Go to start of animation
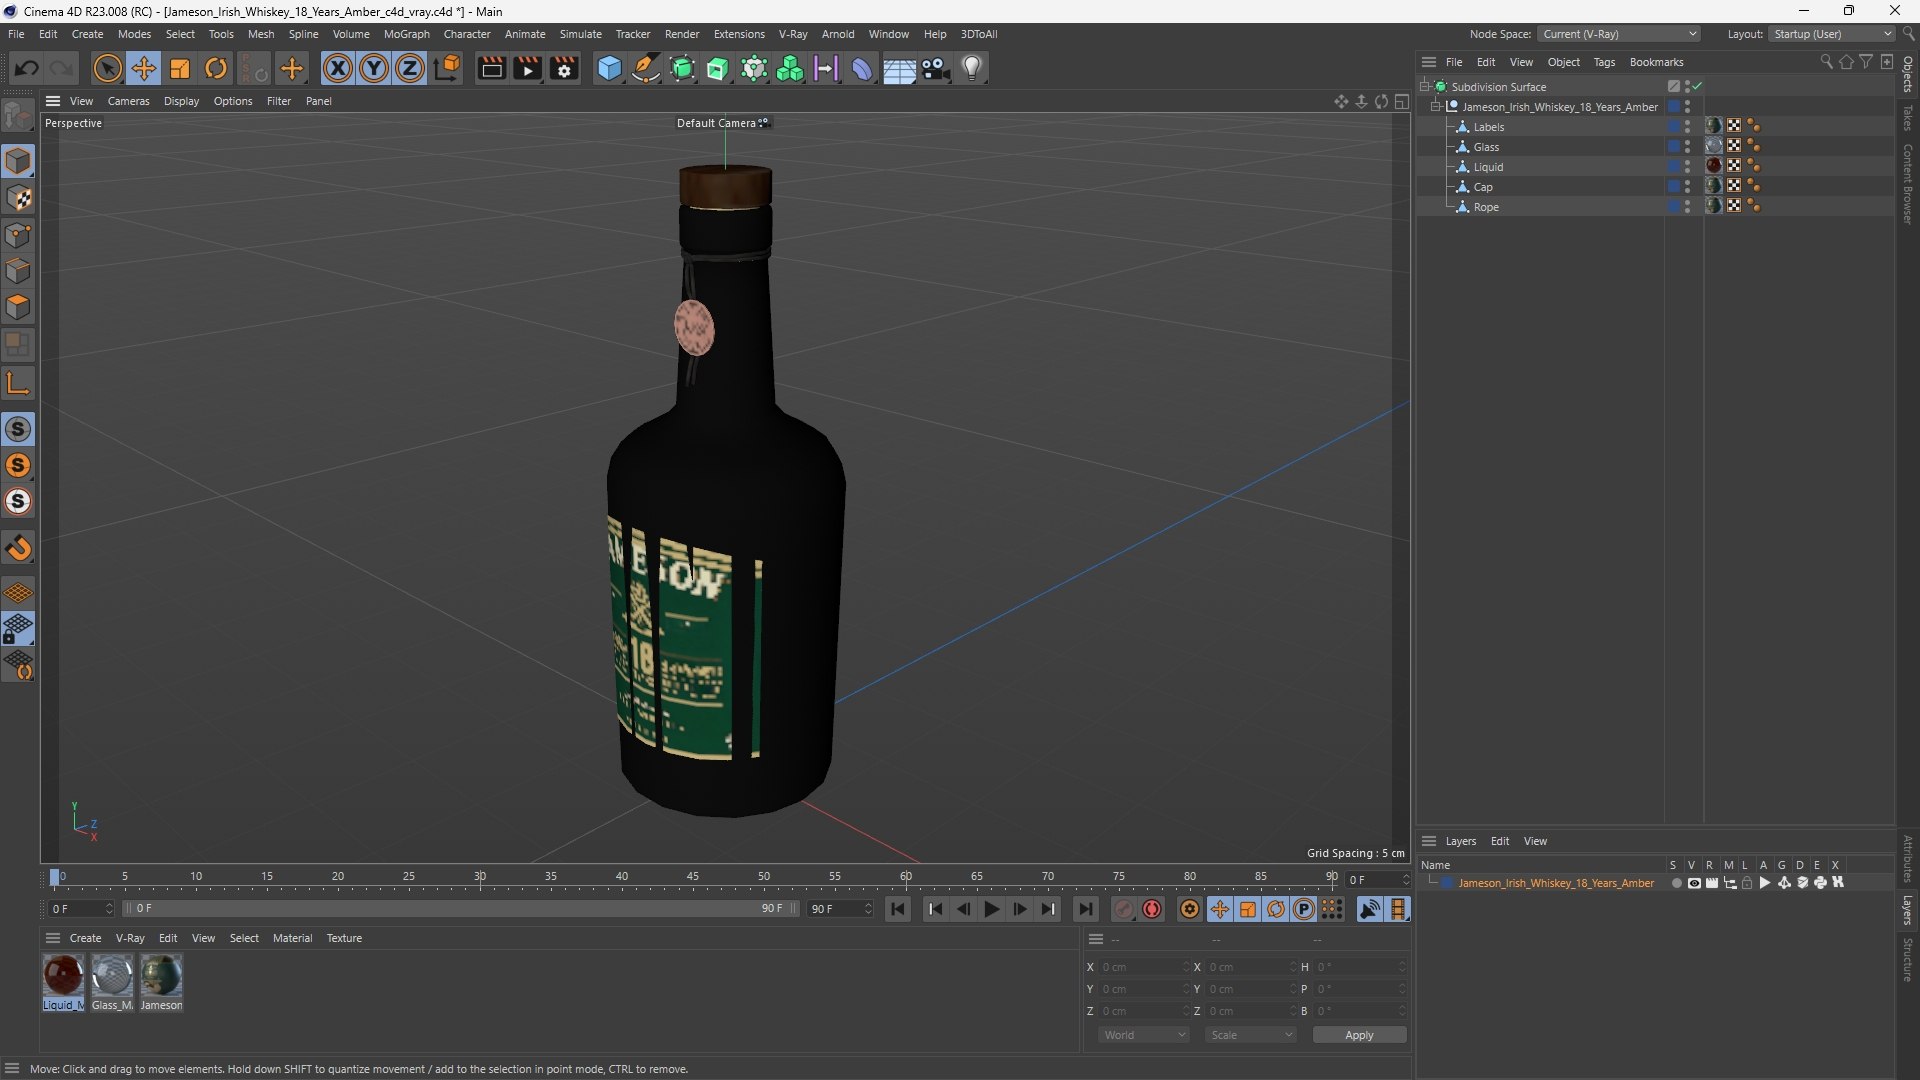 [898, 909]
